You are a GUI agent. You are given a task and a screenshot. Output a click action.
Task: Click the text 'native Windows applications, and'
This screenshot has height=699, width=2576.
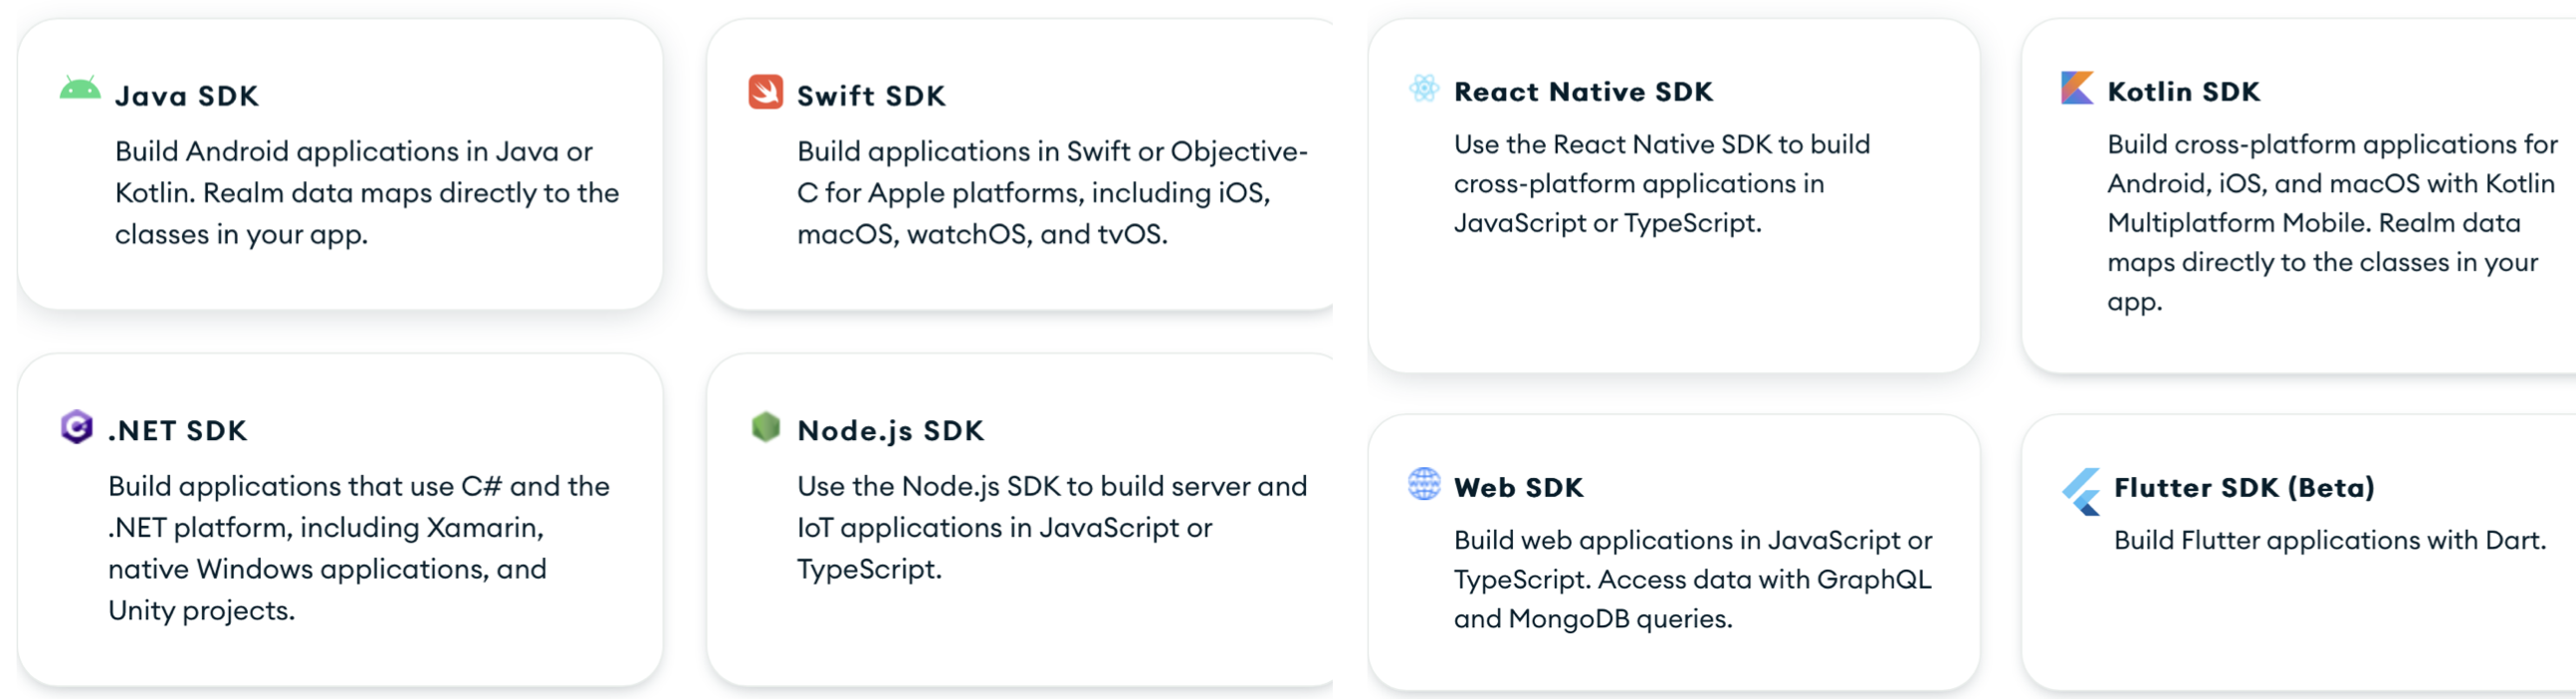pyautogui.click(x=327, y=569)
